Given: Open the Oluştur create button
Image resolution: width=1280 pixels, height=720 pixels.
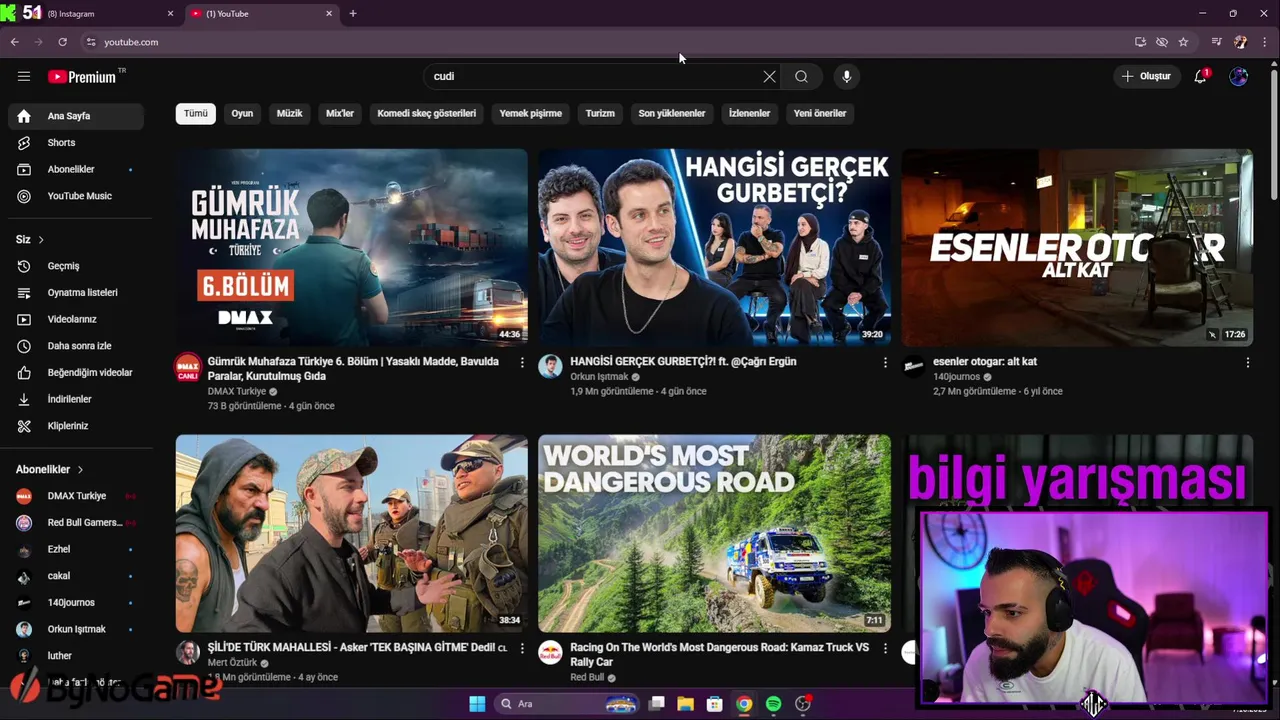Looking at the screenshot, I should [1146, 76].
